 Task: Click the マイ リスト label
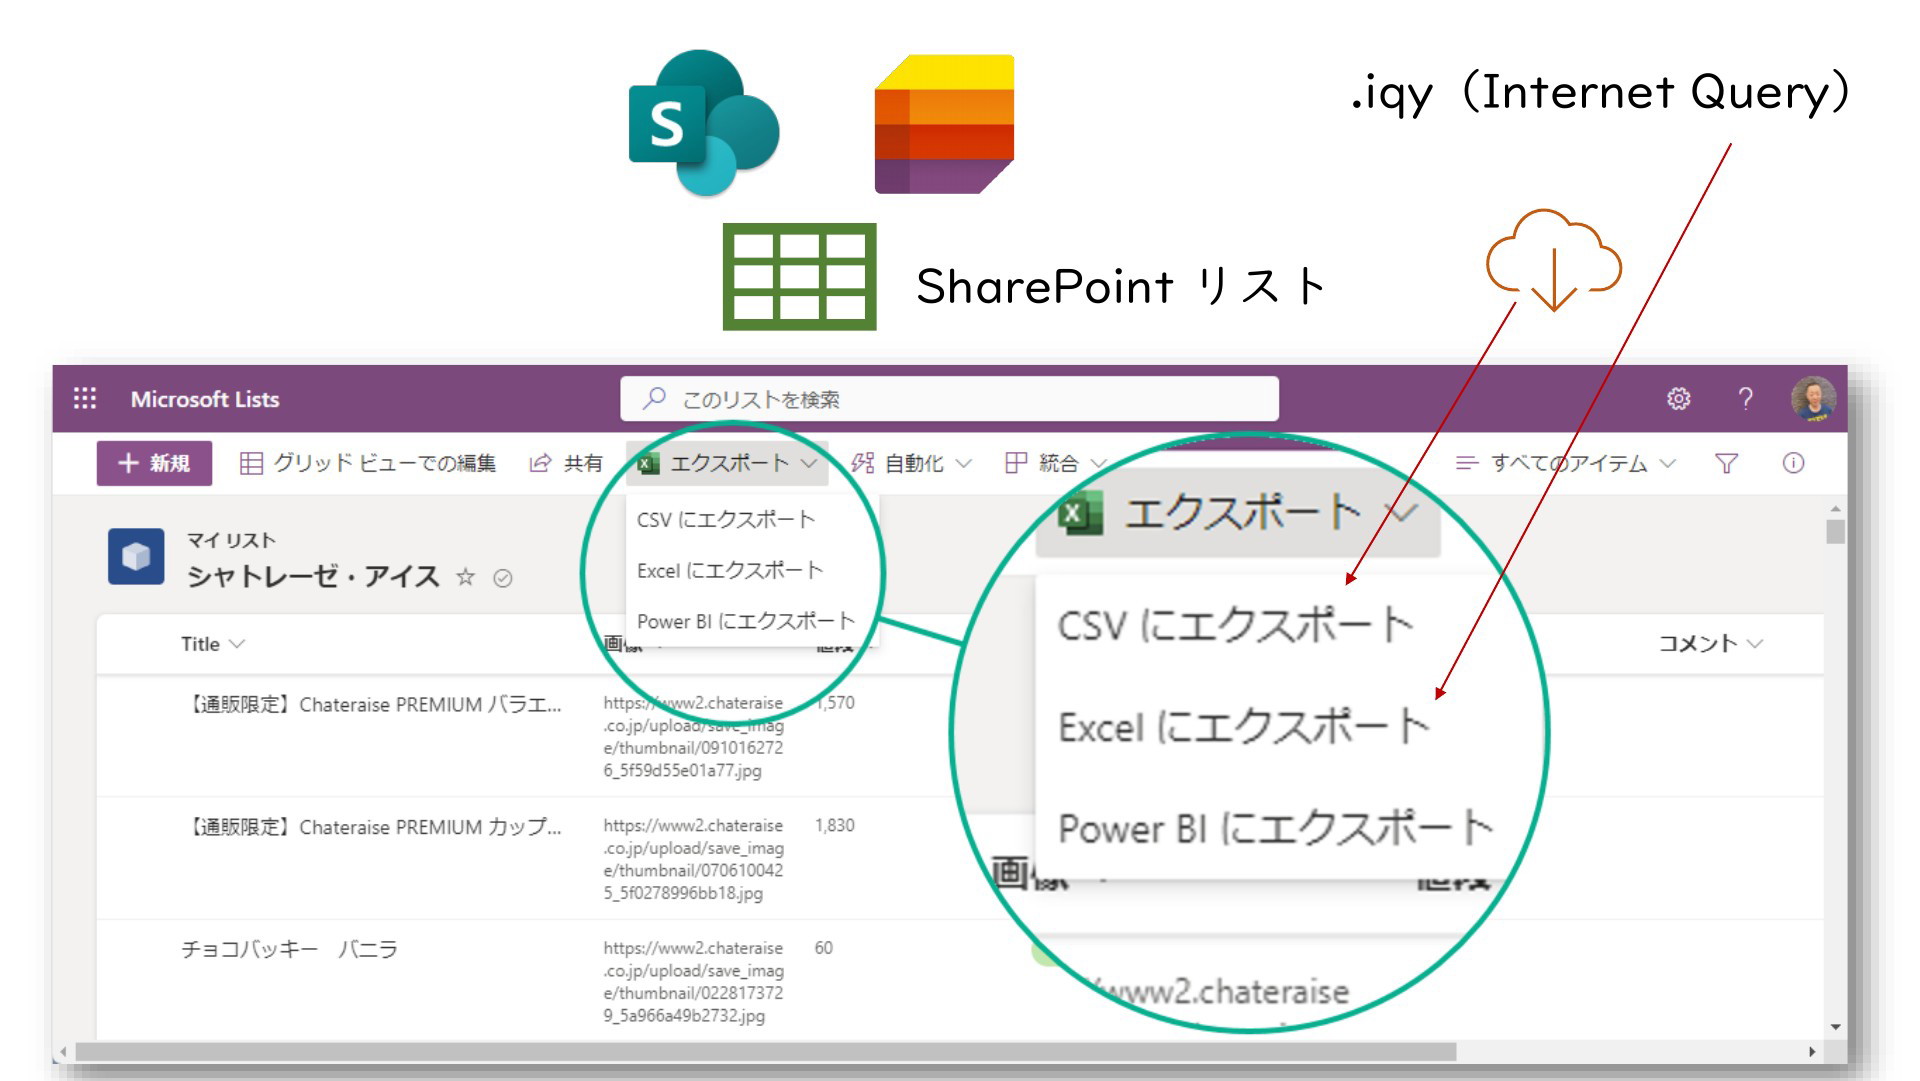(231, 540)
